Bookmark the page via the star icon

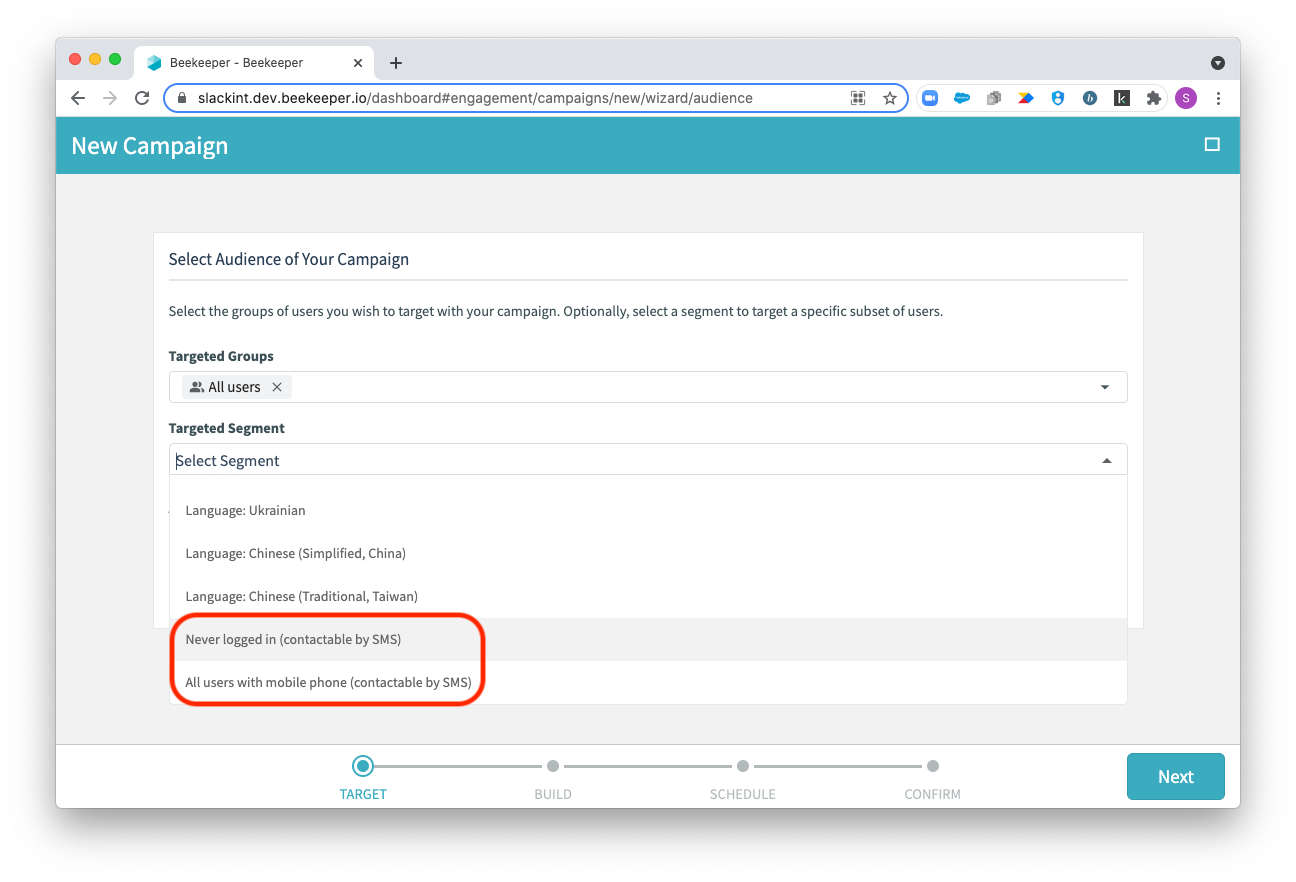(890, 98)
